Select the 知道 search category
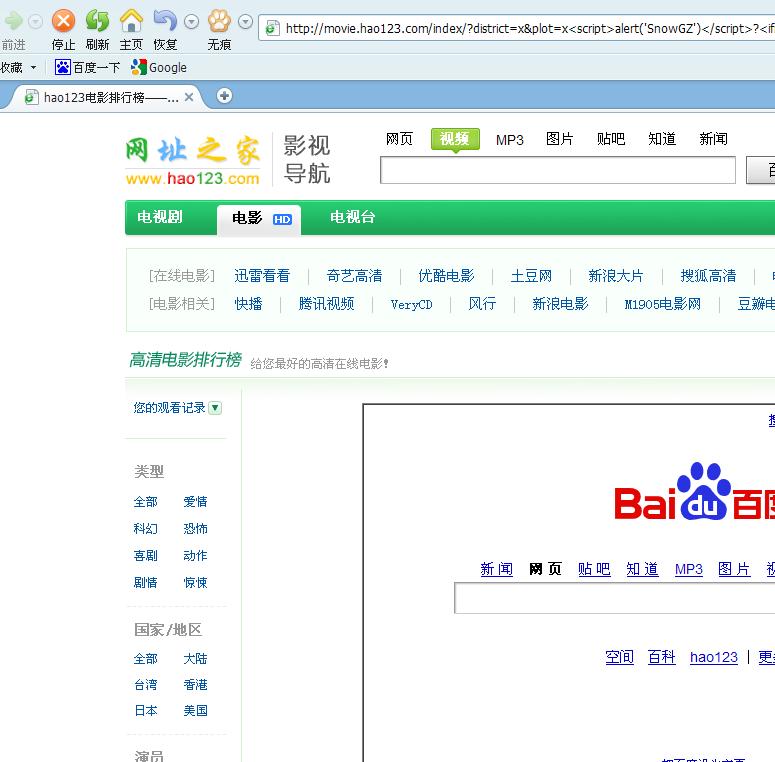 662,139
